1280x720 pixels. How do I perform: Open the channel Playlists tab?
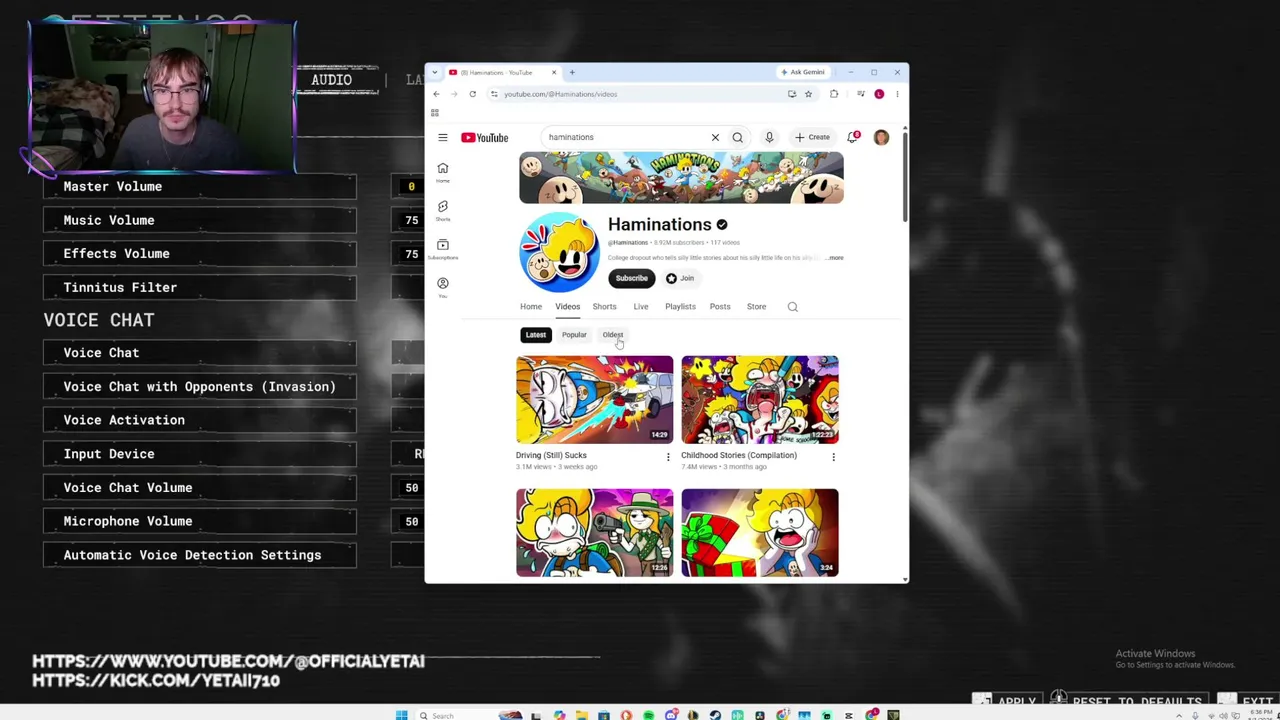click(680, 307)
